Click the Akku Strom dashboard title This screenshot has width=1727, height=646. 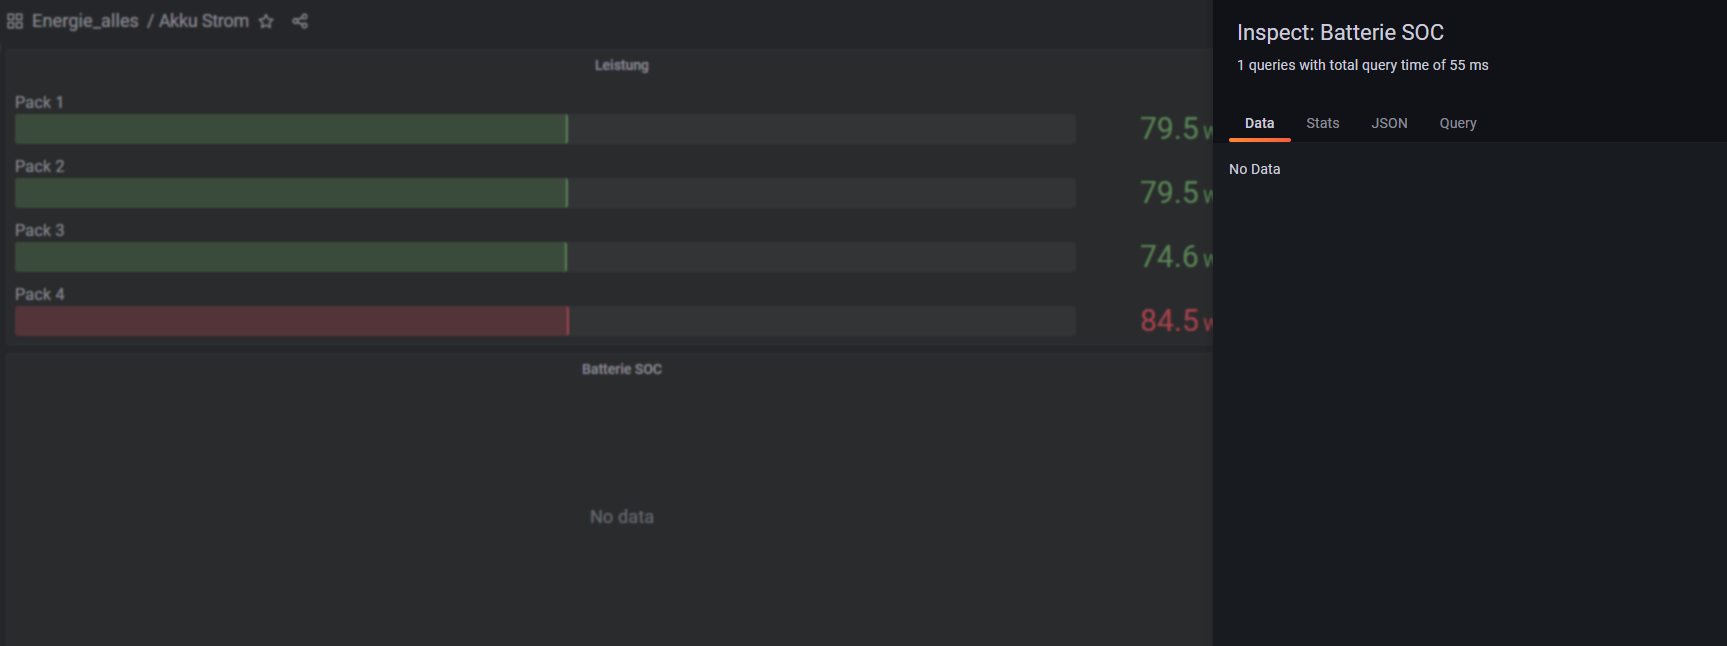click(x=204, y=21)
